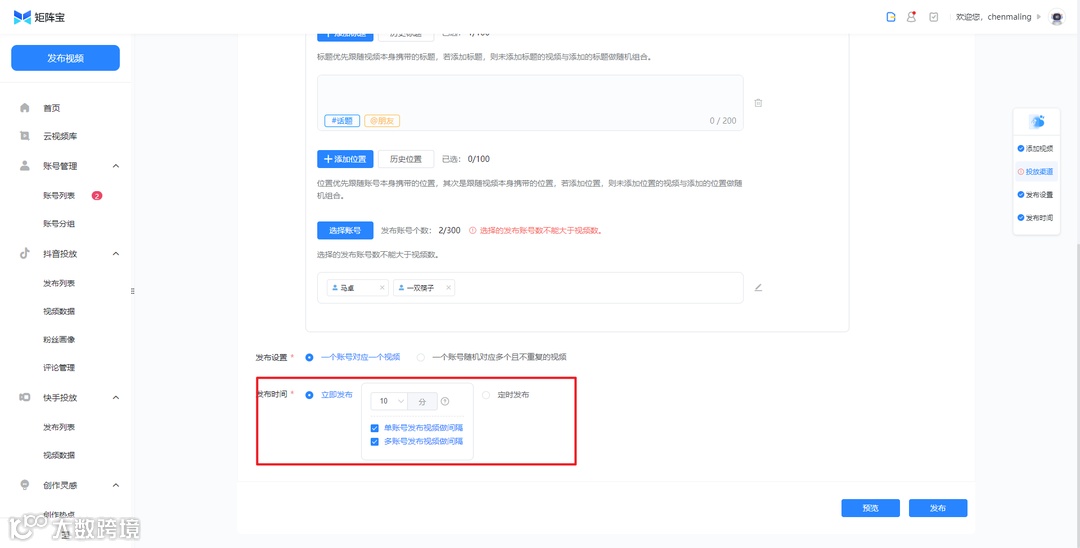Viewport: 1080px width, 548px height.
Task: Delete the title box via trash icon
Action: pyautogui.click(x=758, y=103)
